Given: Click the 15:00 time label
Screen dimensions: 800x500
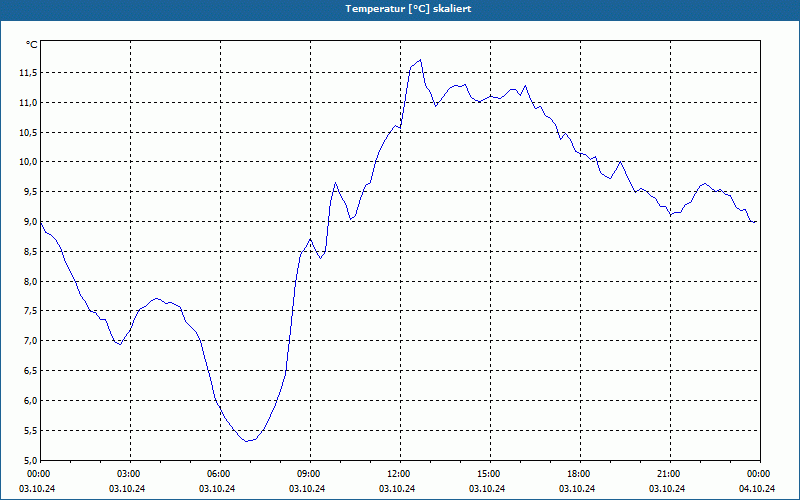Looking at the screenshot, I should pyautogui.click(x=488, y=474).
